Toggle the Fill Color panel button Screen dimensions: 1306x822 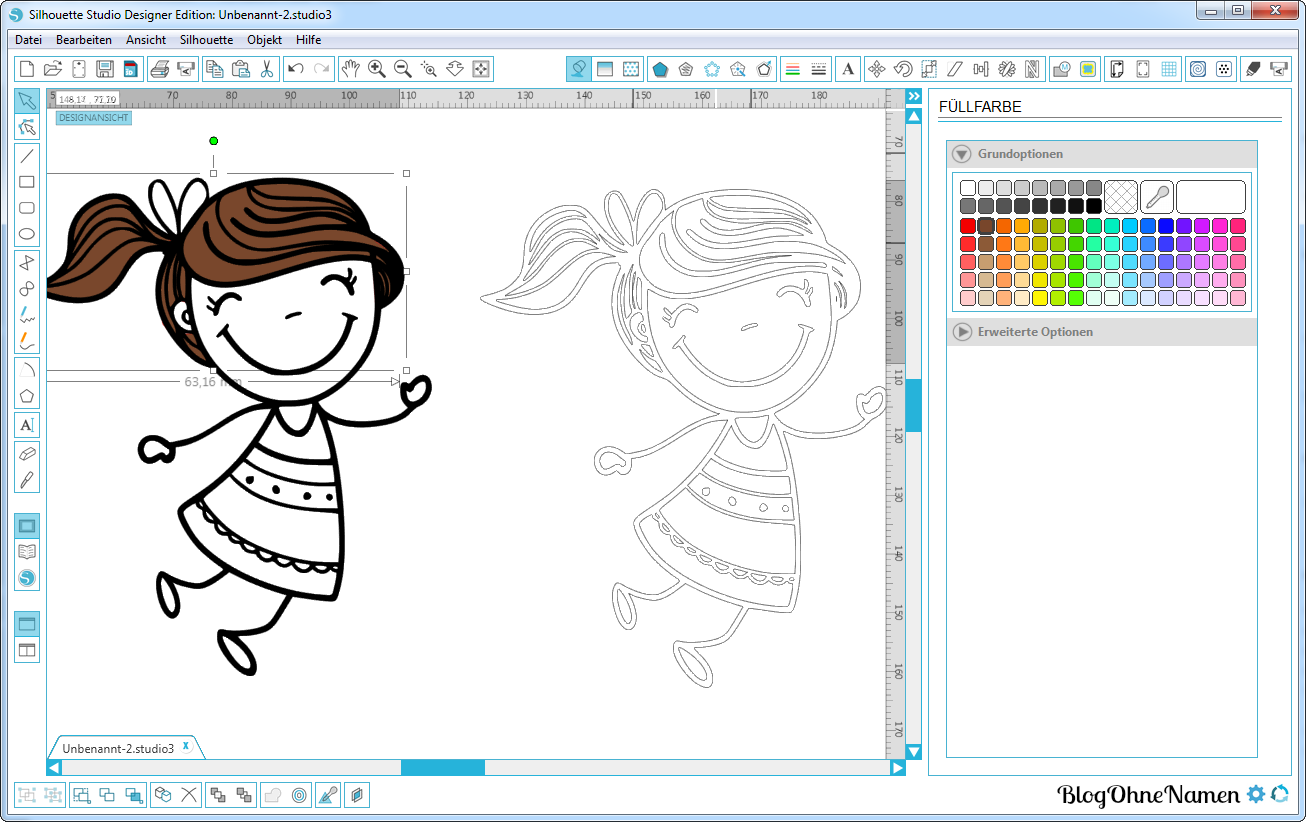point(578,69)
